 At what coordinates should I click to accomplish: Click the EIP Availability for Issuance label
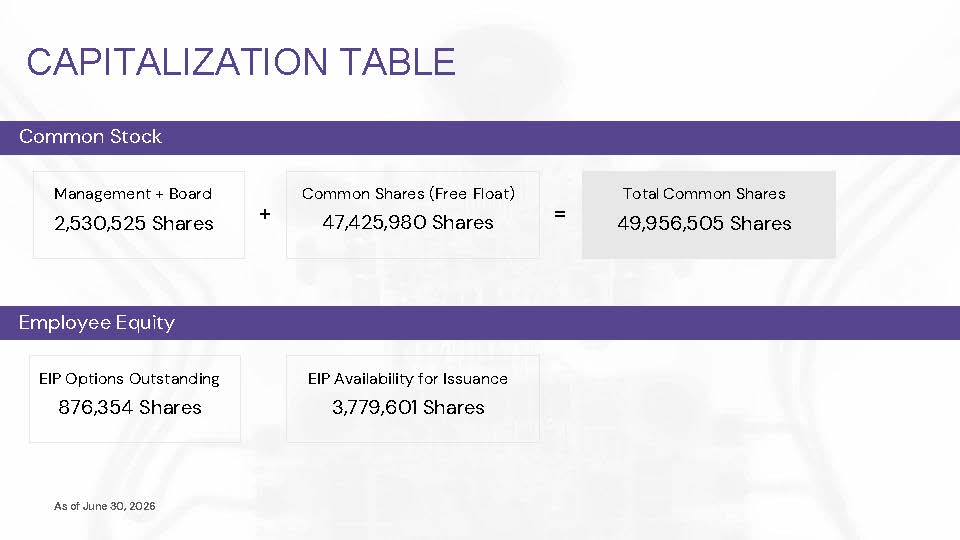pyautogui.click(x=408, y=379)
